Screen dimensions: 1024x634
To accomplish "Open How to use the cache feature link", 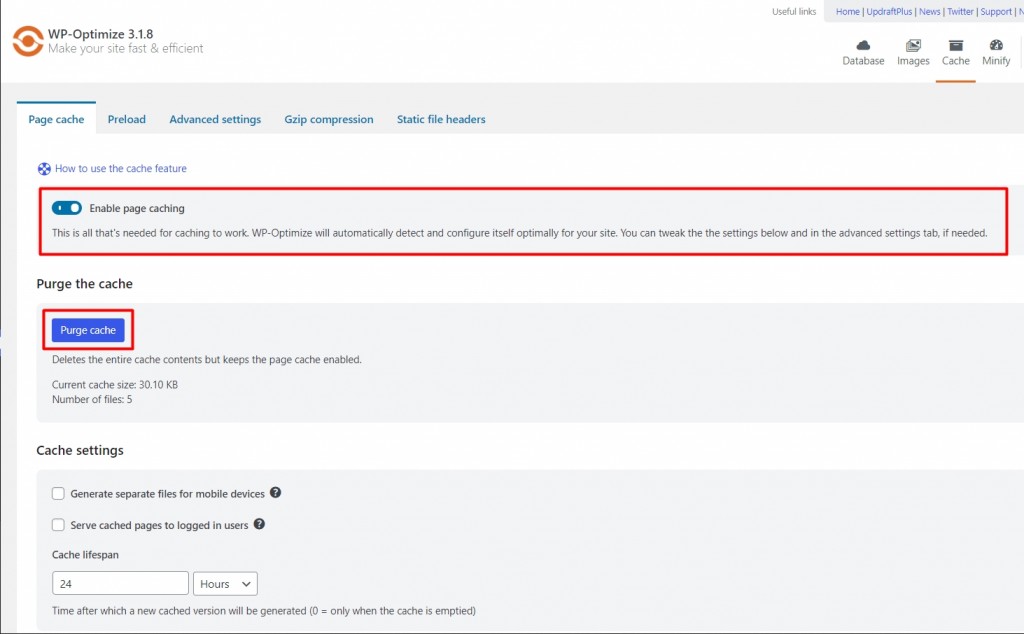I will [121, 168].
